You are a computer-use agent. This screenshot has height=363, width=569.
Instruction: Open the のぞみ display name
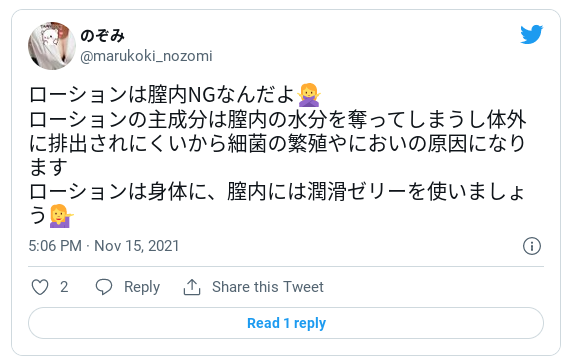tap(102, 36)
